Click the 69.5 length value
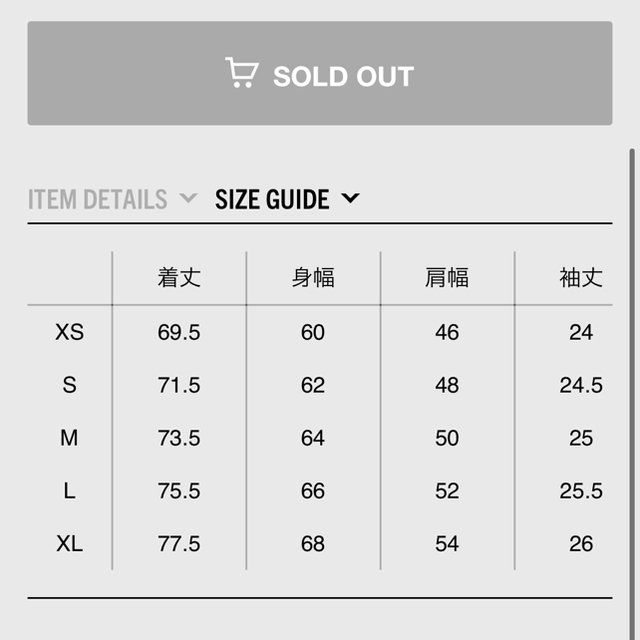 179,332
